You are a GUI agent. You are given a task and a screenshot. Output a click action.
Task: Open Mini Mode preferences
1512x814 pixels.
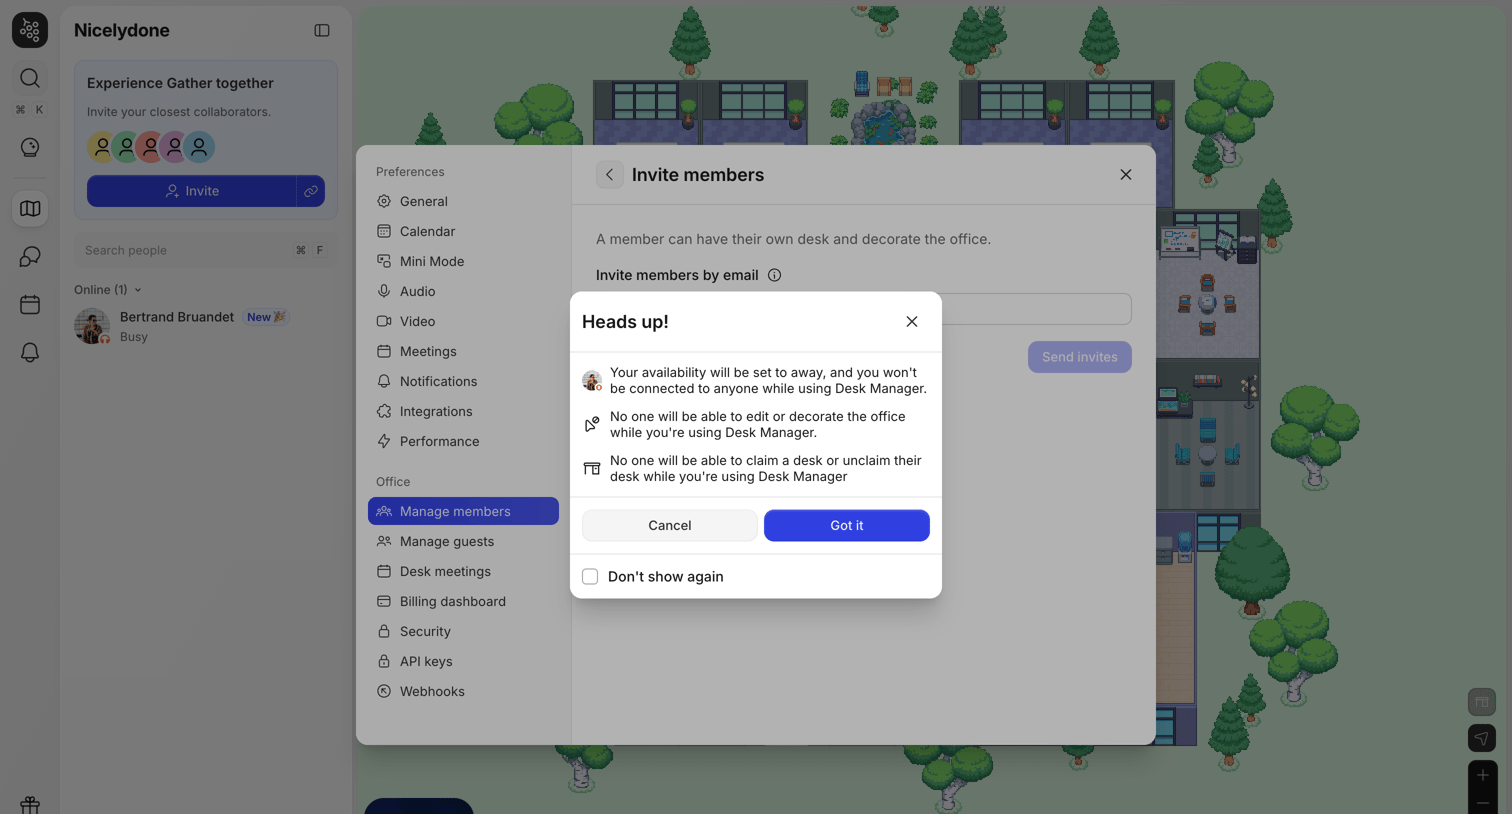[x=463, y=261]
